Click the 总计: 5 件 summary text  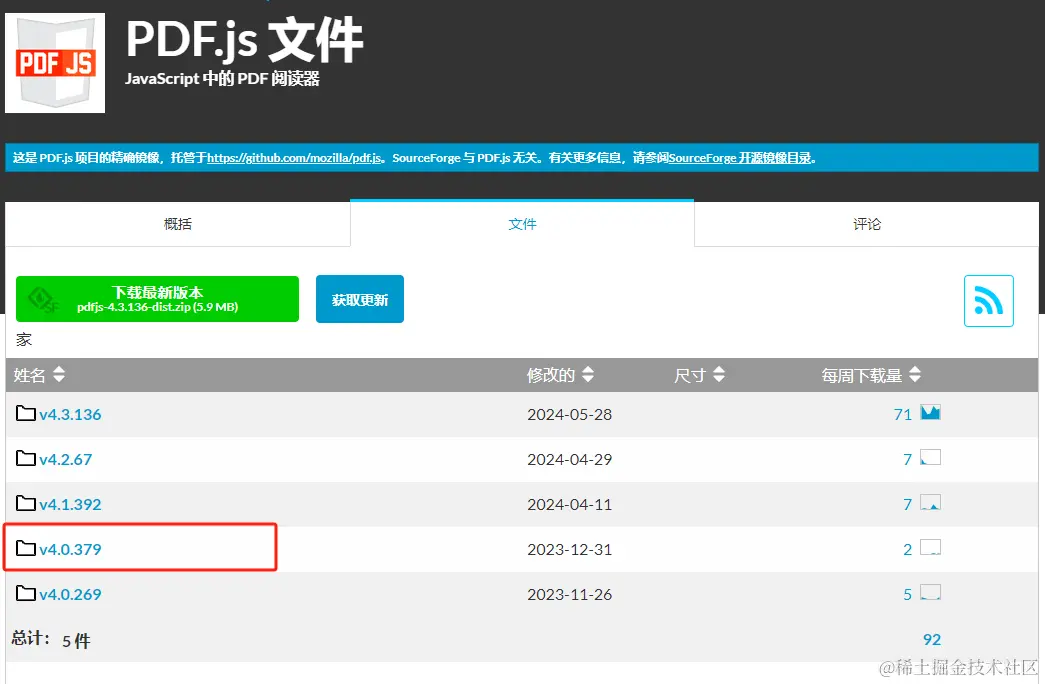pyautogui.click(x=51, y=640)
